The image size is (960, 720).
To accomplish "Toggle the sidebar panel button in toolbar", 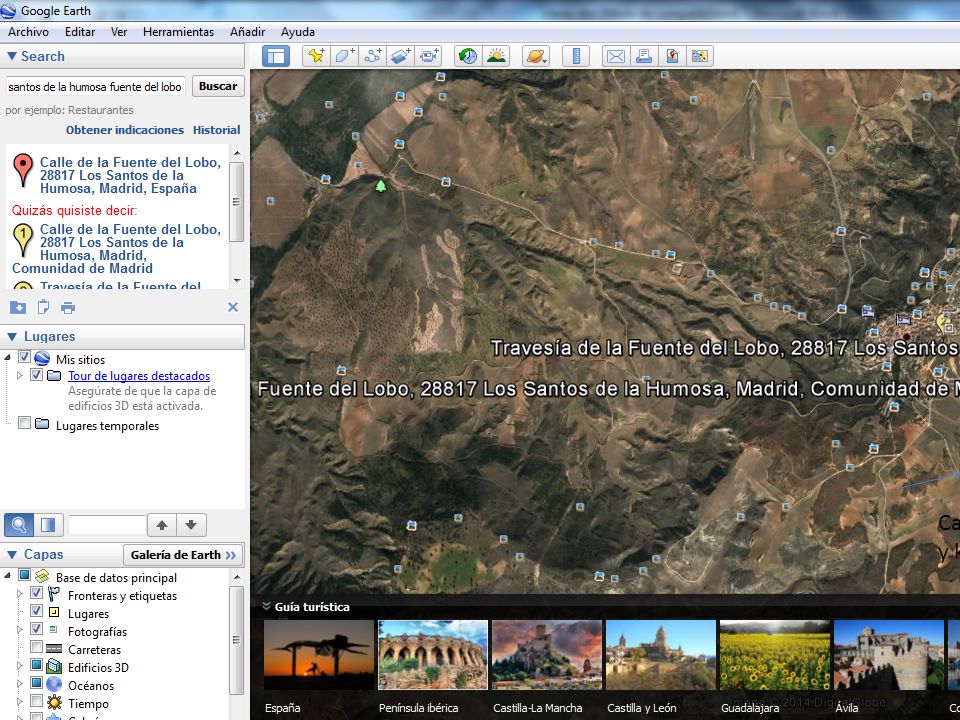I will (276, 56).
